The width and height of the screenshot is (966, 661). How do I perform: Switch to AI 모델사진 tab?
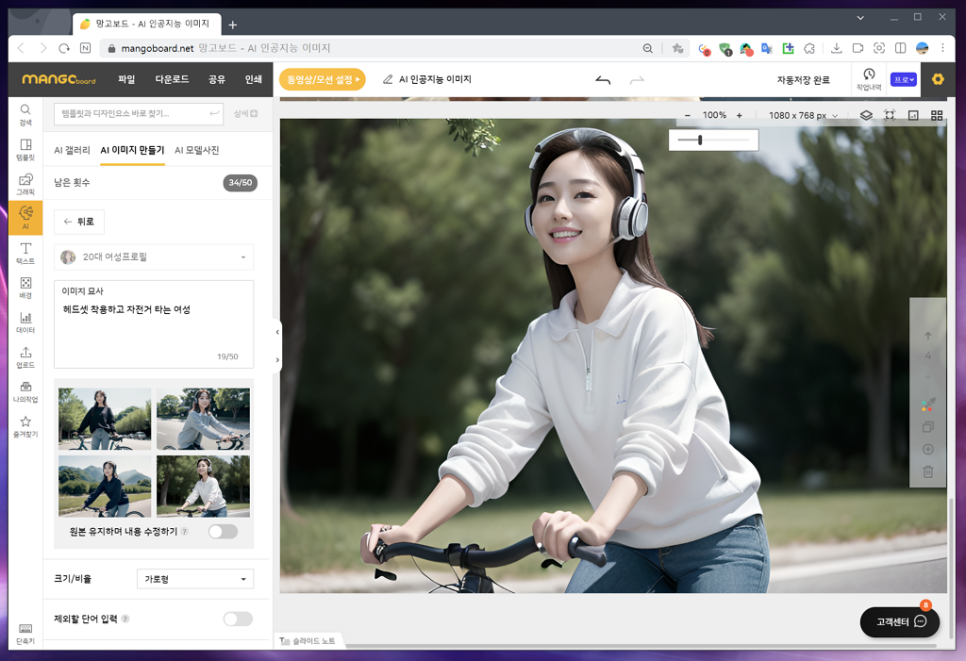(197, 150)
